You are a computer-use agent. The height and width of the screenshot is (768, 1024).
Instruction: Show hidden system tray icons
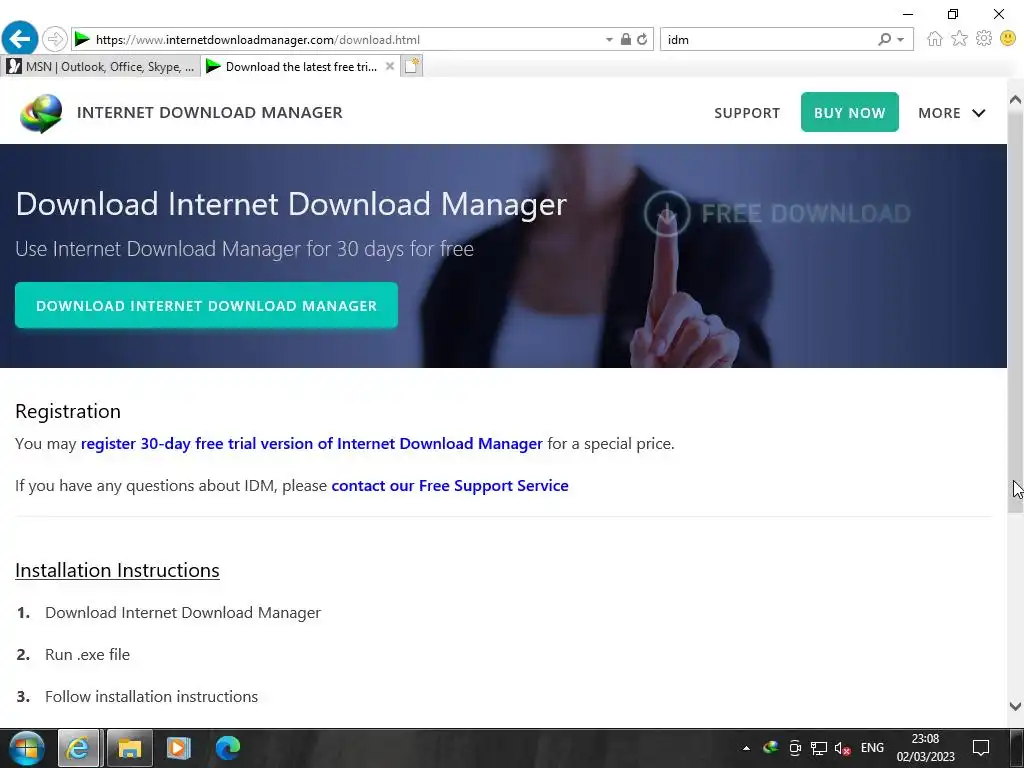coord(746,748)
